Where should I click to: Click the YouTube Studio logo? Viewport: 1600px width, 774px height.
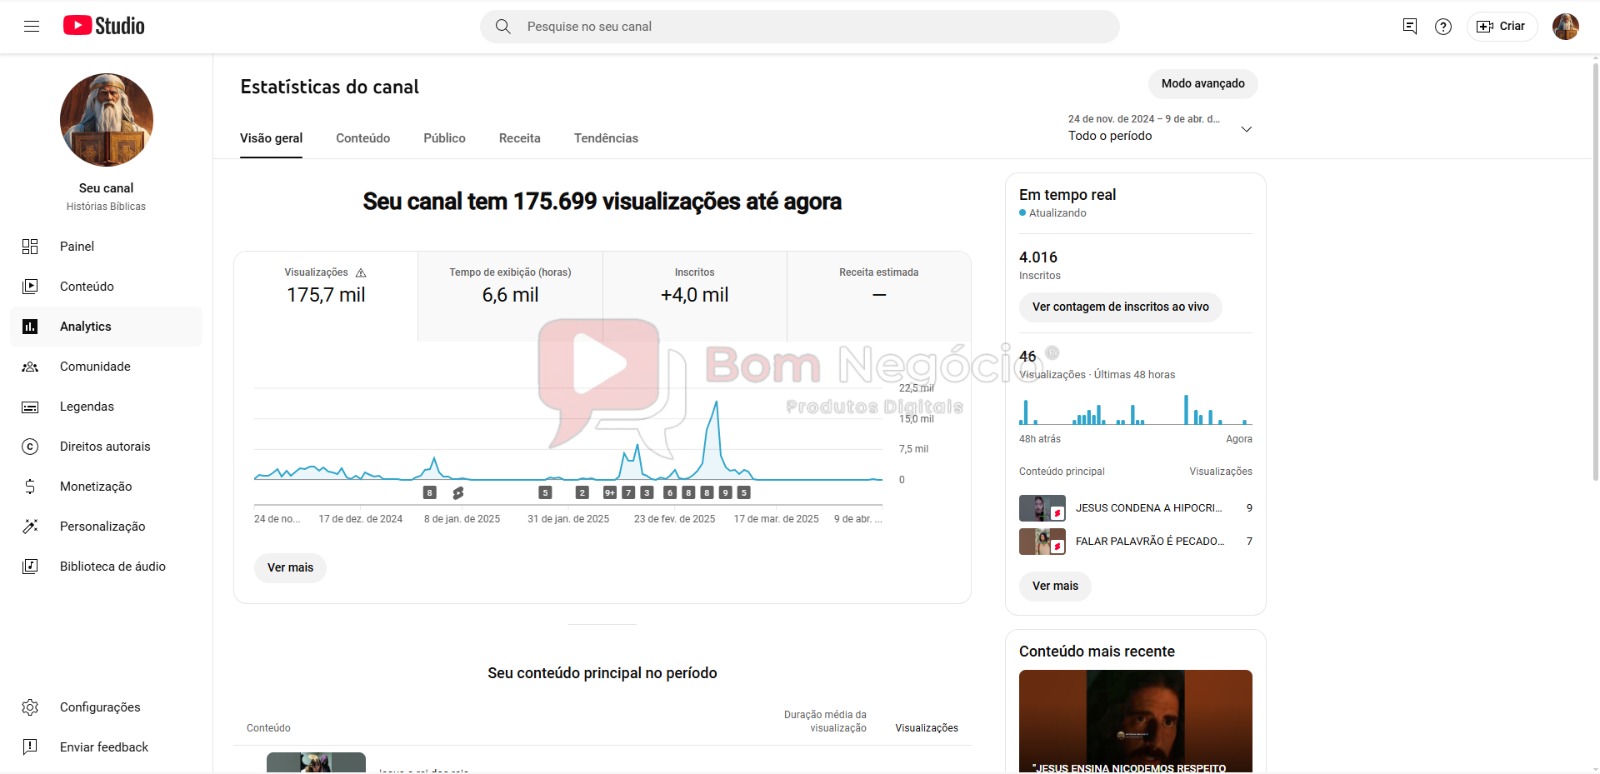click(104, 26)
